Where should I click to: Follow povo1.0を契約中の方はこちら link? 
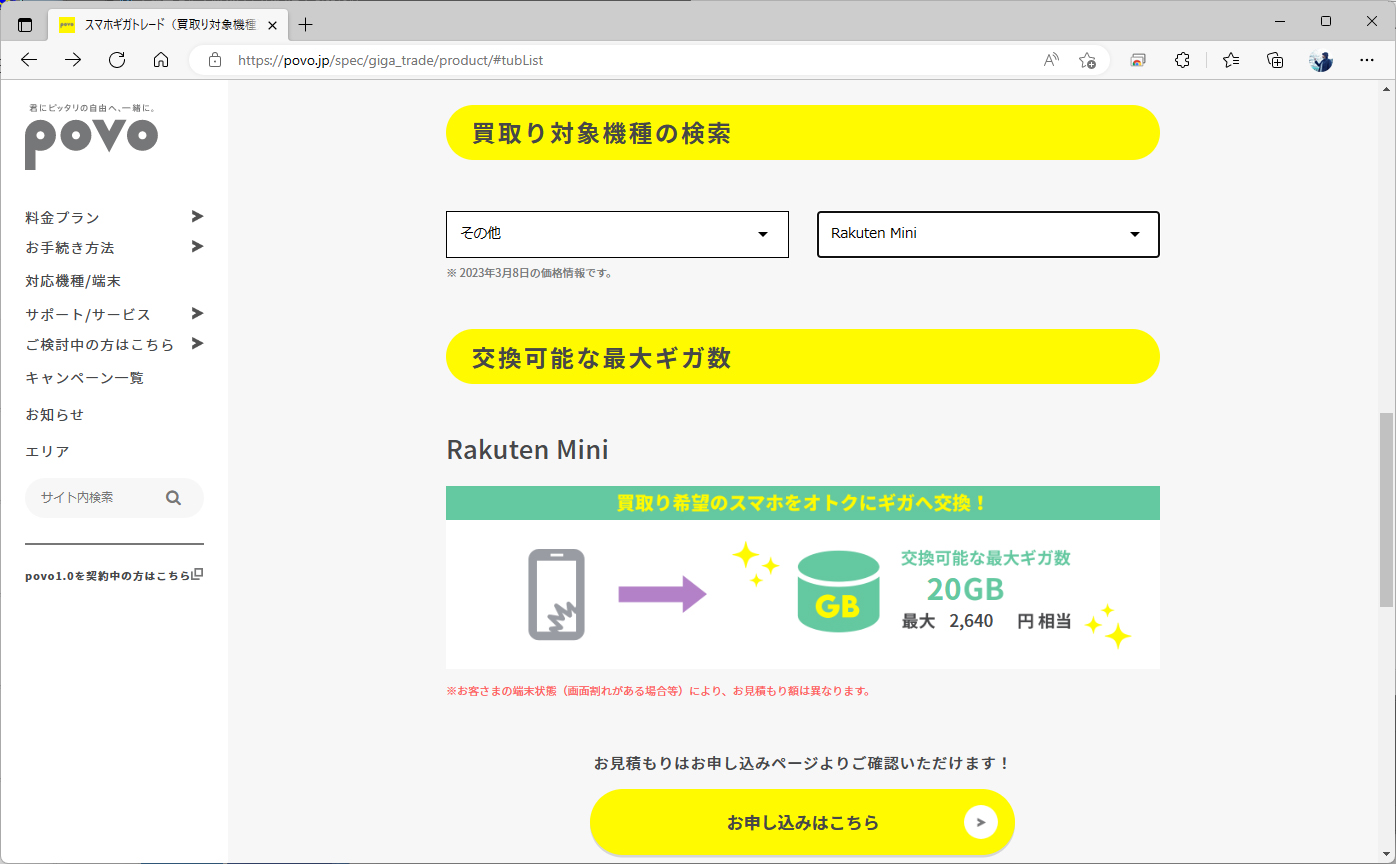(x=108, y=575)
